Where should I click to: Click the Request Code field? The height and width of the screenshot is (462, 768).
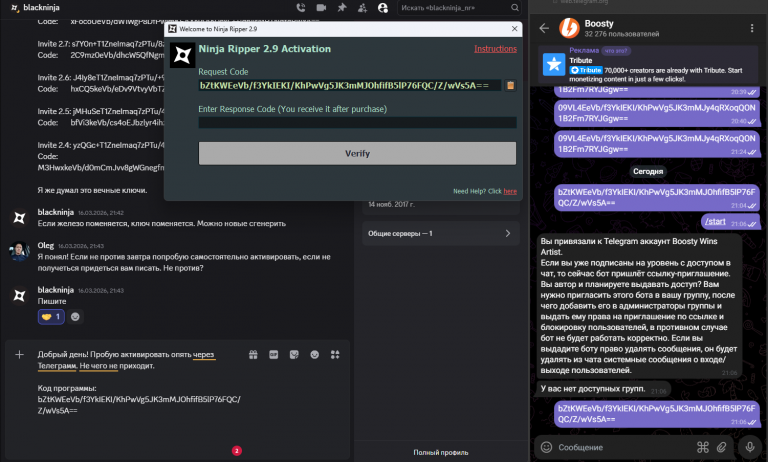tap(350, 85)
